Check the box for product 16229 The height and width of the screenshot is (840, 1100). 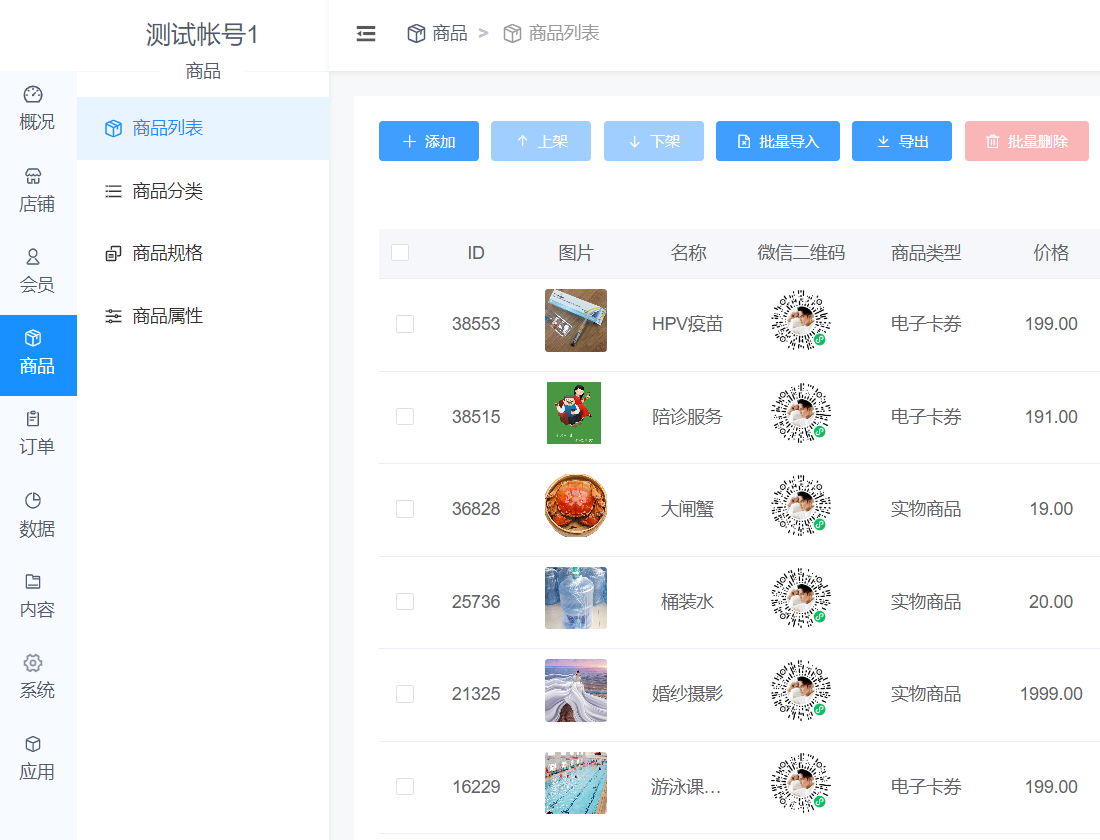[x=405, y=786]
